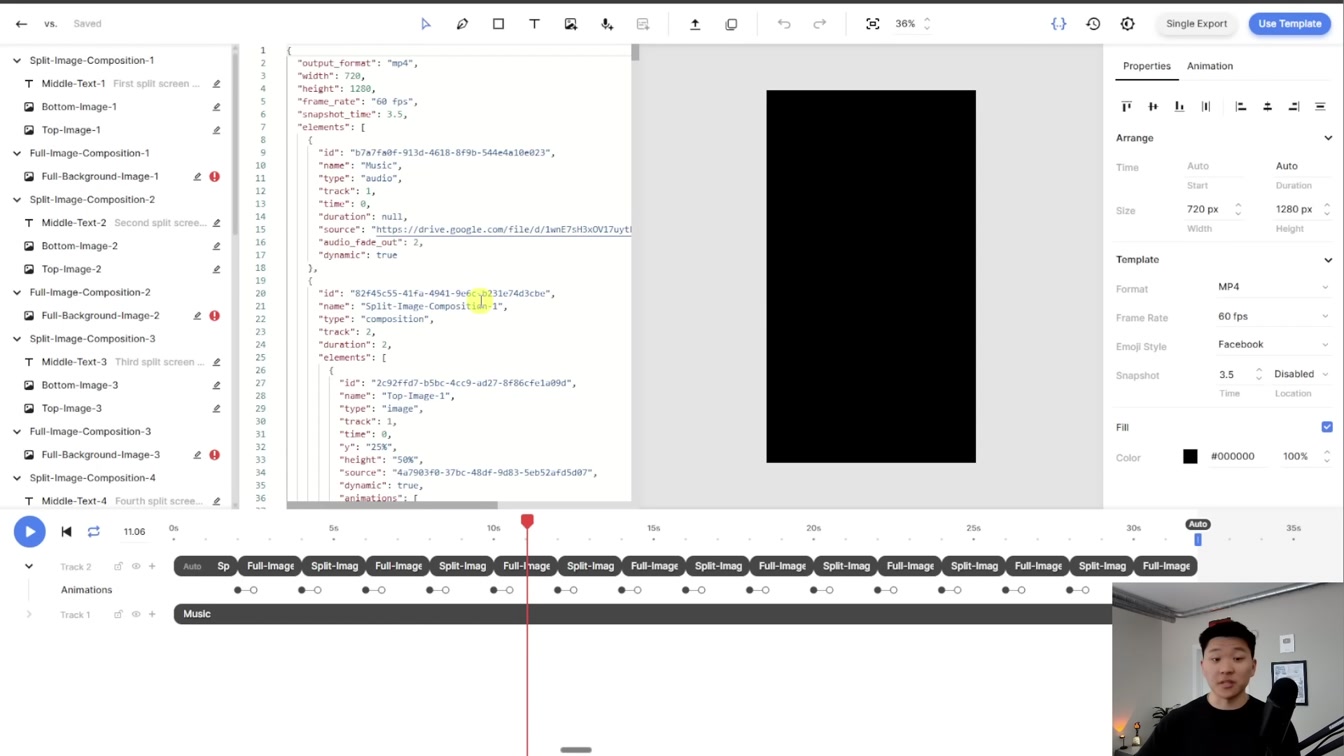Screen dimensions: 1344x756
Task: Toggle the lock on Track 1
Action: point(118,615)
